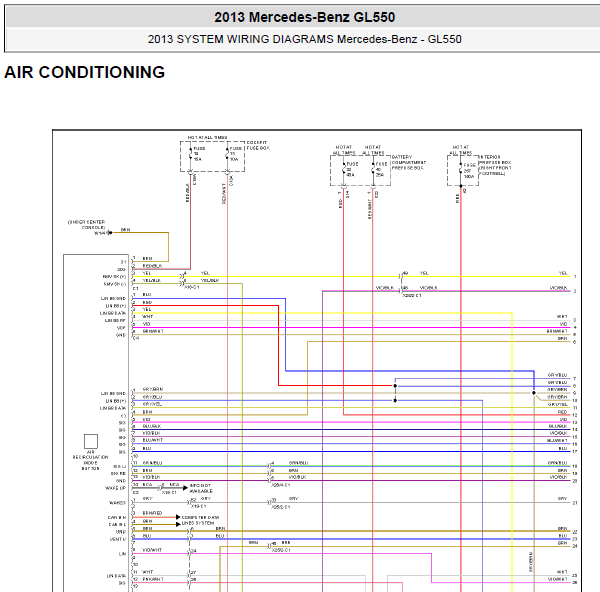Viewport: 600px width, 592px height.
Task: Click the 10A fuse in the cockpit fuse box
Action: point(227,153)
